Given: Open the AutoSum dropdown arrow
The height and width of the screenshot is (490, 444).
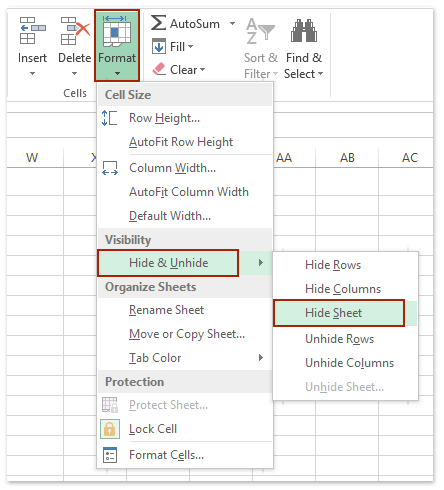Looking at the screenshot, I should click(232, 24).
